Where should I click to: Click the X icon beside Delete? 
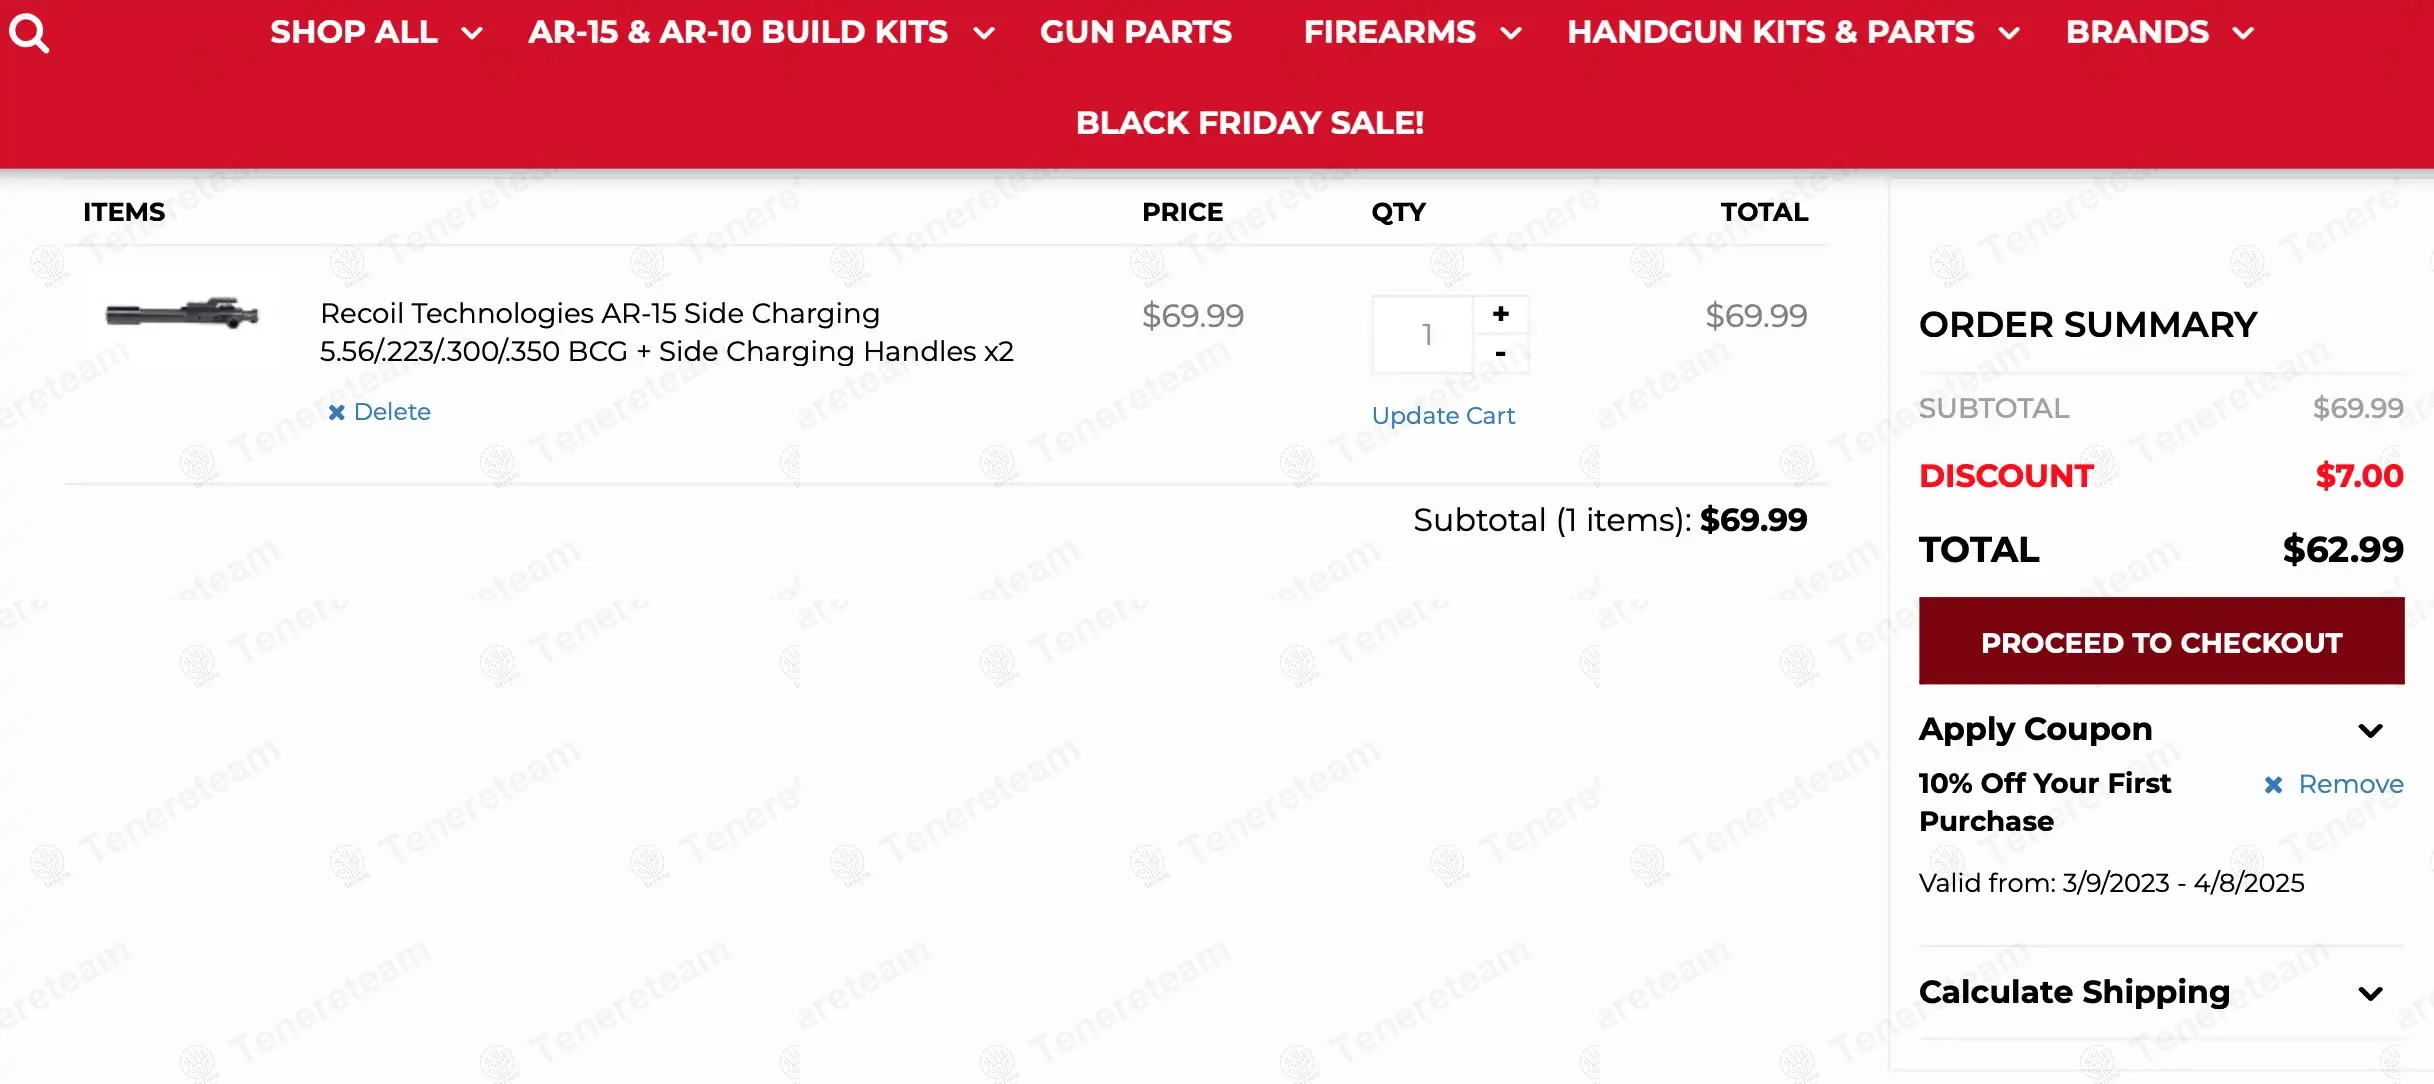coord(337,412)
